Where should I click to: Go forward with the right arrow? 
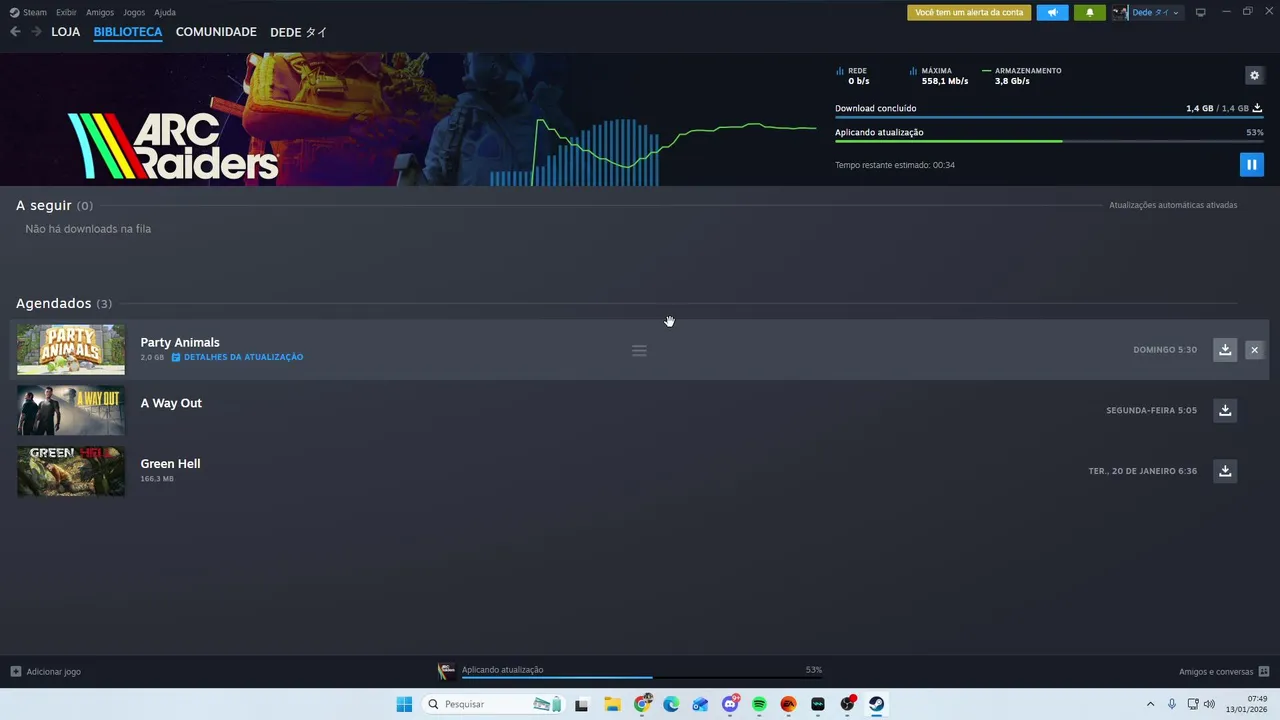click(37, 32)
